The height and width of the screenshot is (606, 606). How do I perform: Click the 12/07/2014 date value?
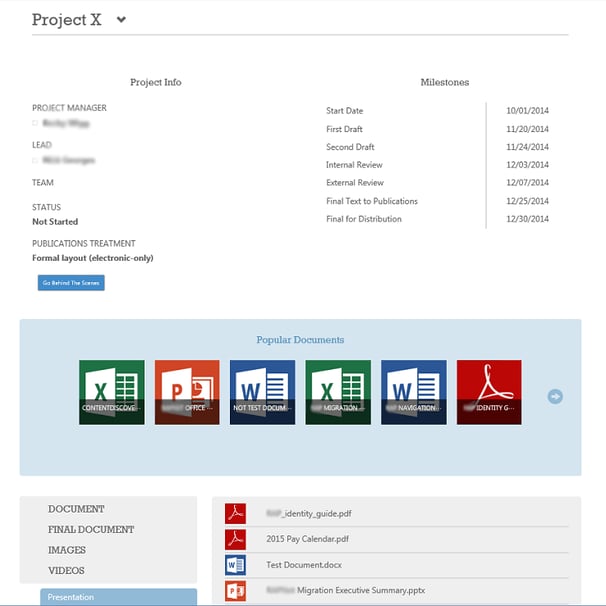[528, 183]
